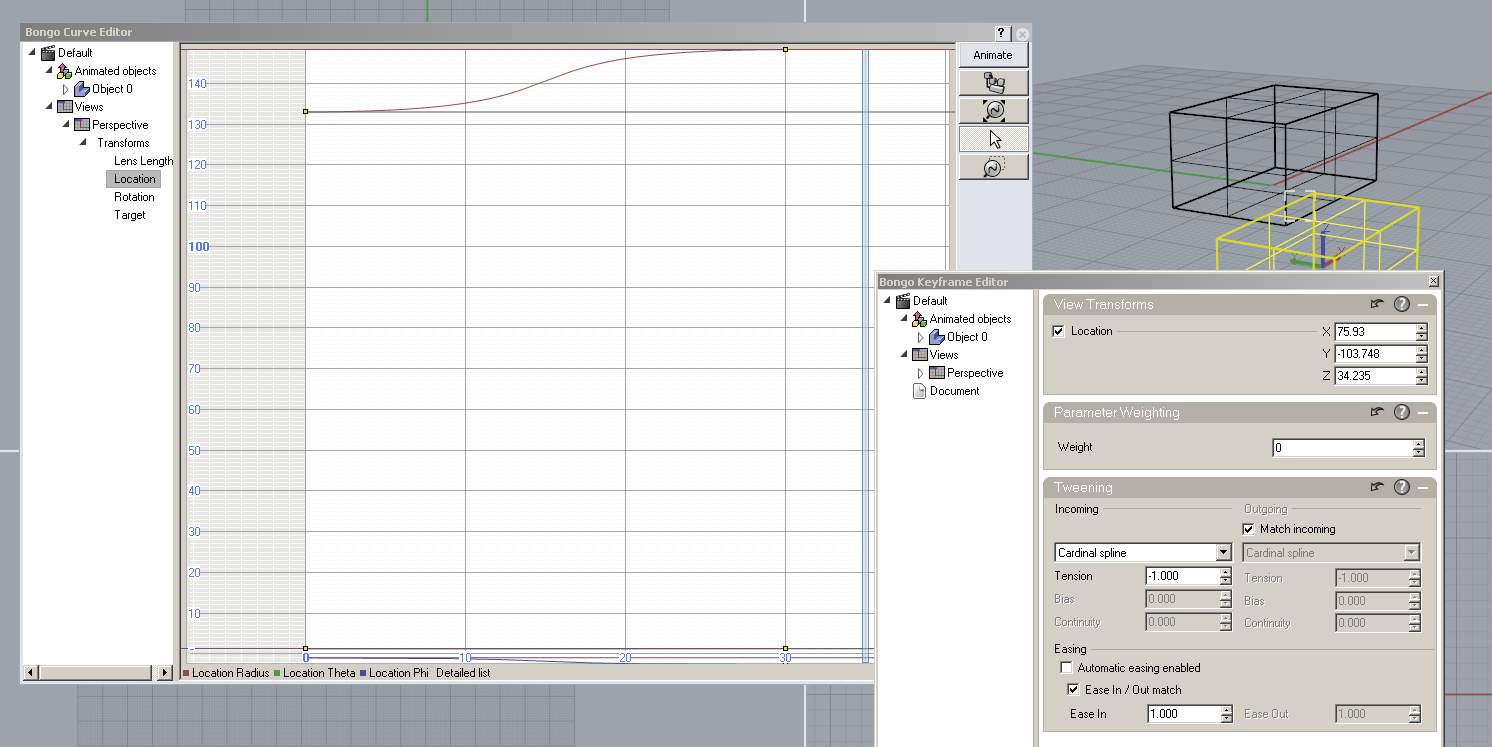The image size is (1492, 747).
Task: Collapse the Transforms node in Curve Editor
Action: (x=84, y=143)
